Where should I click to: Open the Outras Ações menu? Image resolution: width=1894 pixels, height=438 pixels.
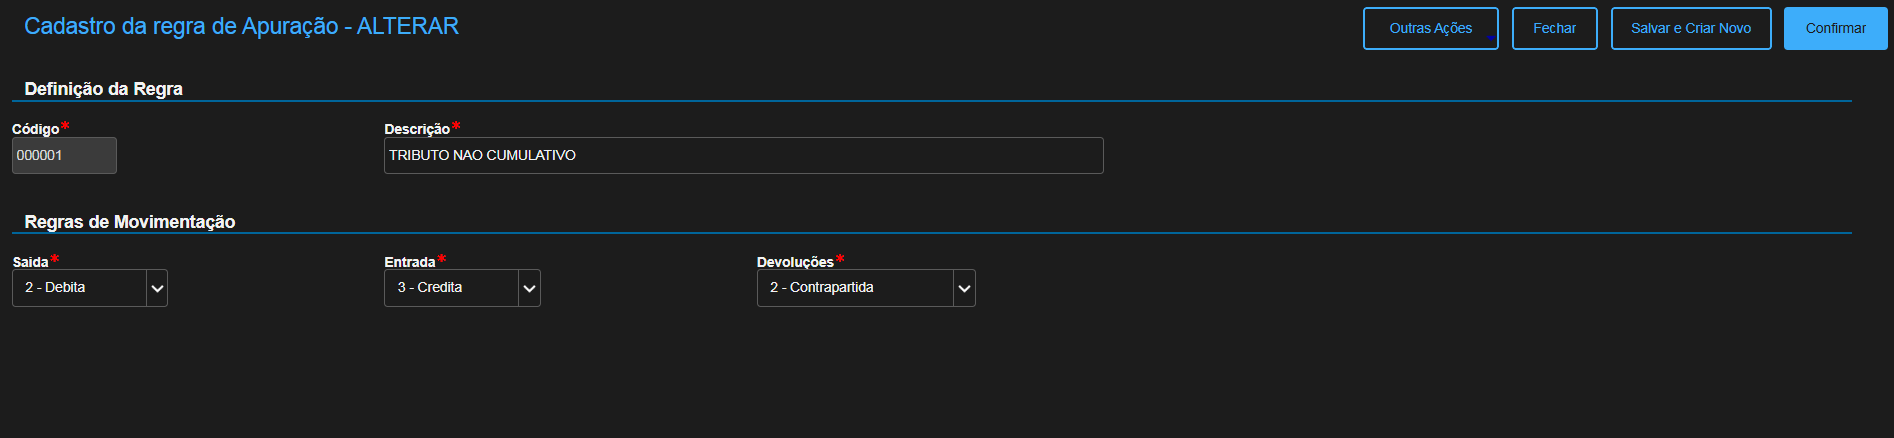pos(1430,28)
